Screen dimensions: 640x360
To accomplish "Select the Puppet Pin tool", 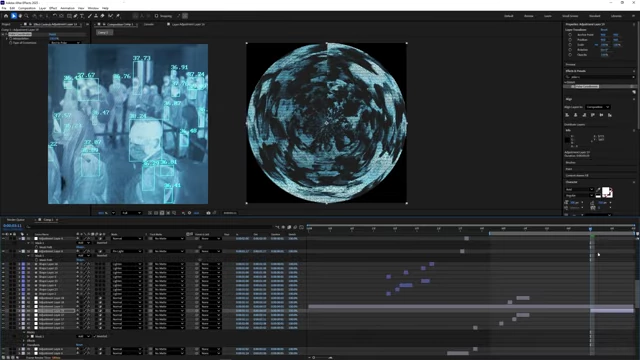I will (x=118, y=16).
